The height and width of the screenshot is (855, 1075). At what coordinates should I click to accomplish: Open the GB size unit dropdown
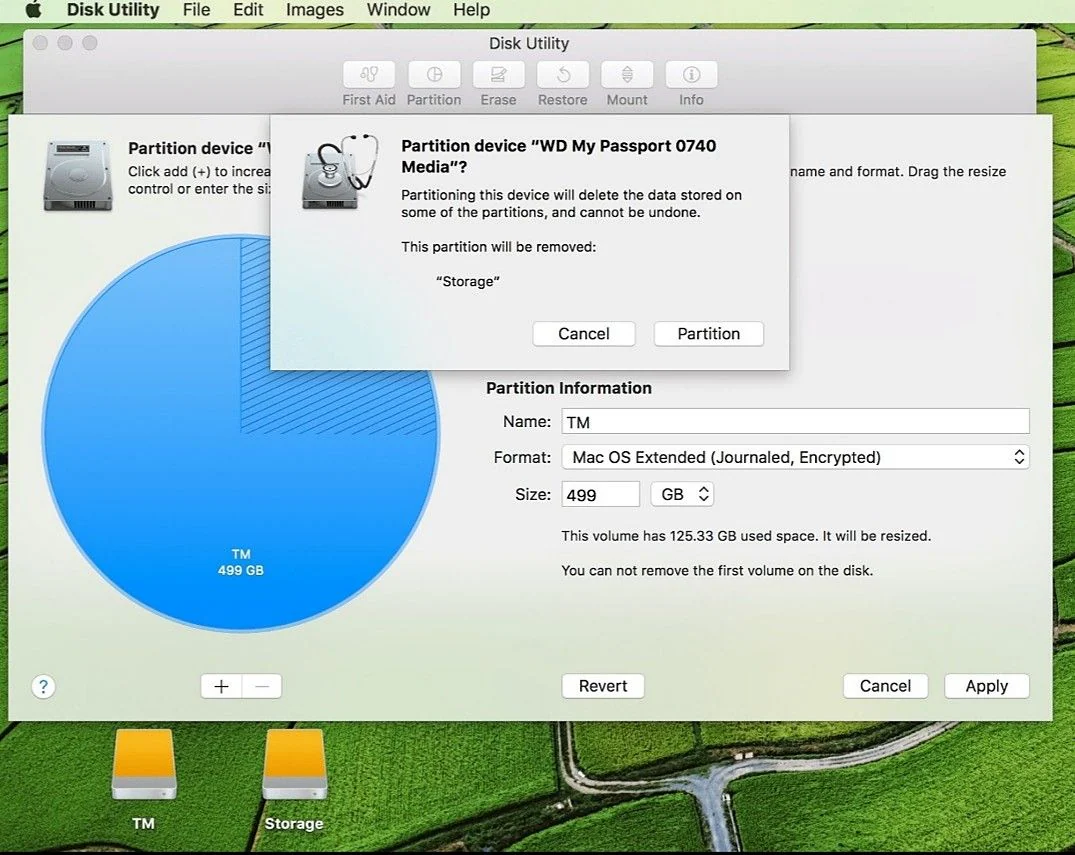click(x=682, y=494)
